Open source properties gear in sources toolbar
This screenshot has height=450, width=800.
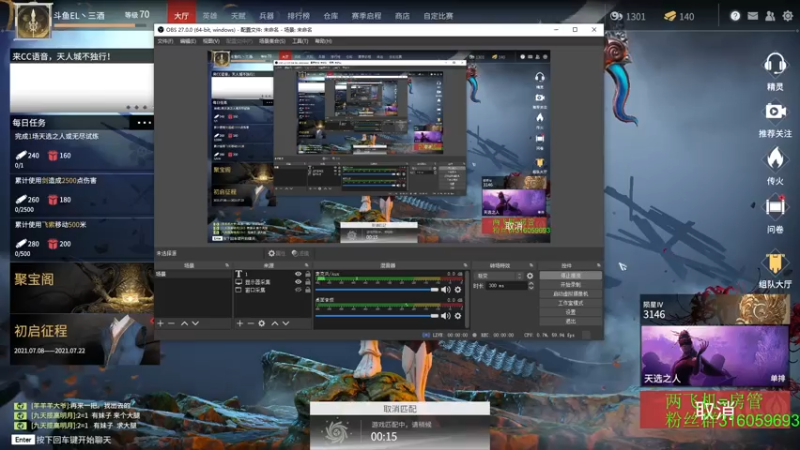click(262, 323)
